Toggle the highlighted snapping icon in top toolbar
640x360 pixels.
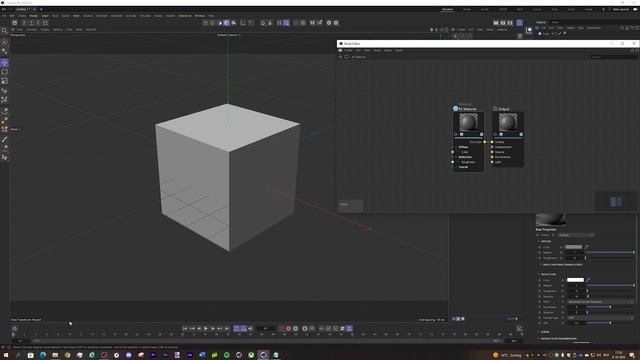pyautogui.click(x=287, y=23)
